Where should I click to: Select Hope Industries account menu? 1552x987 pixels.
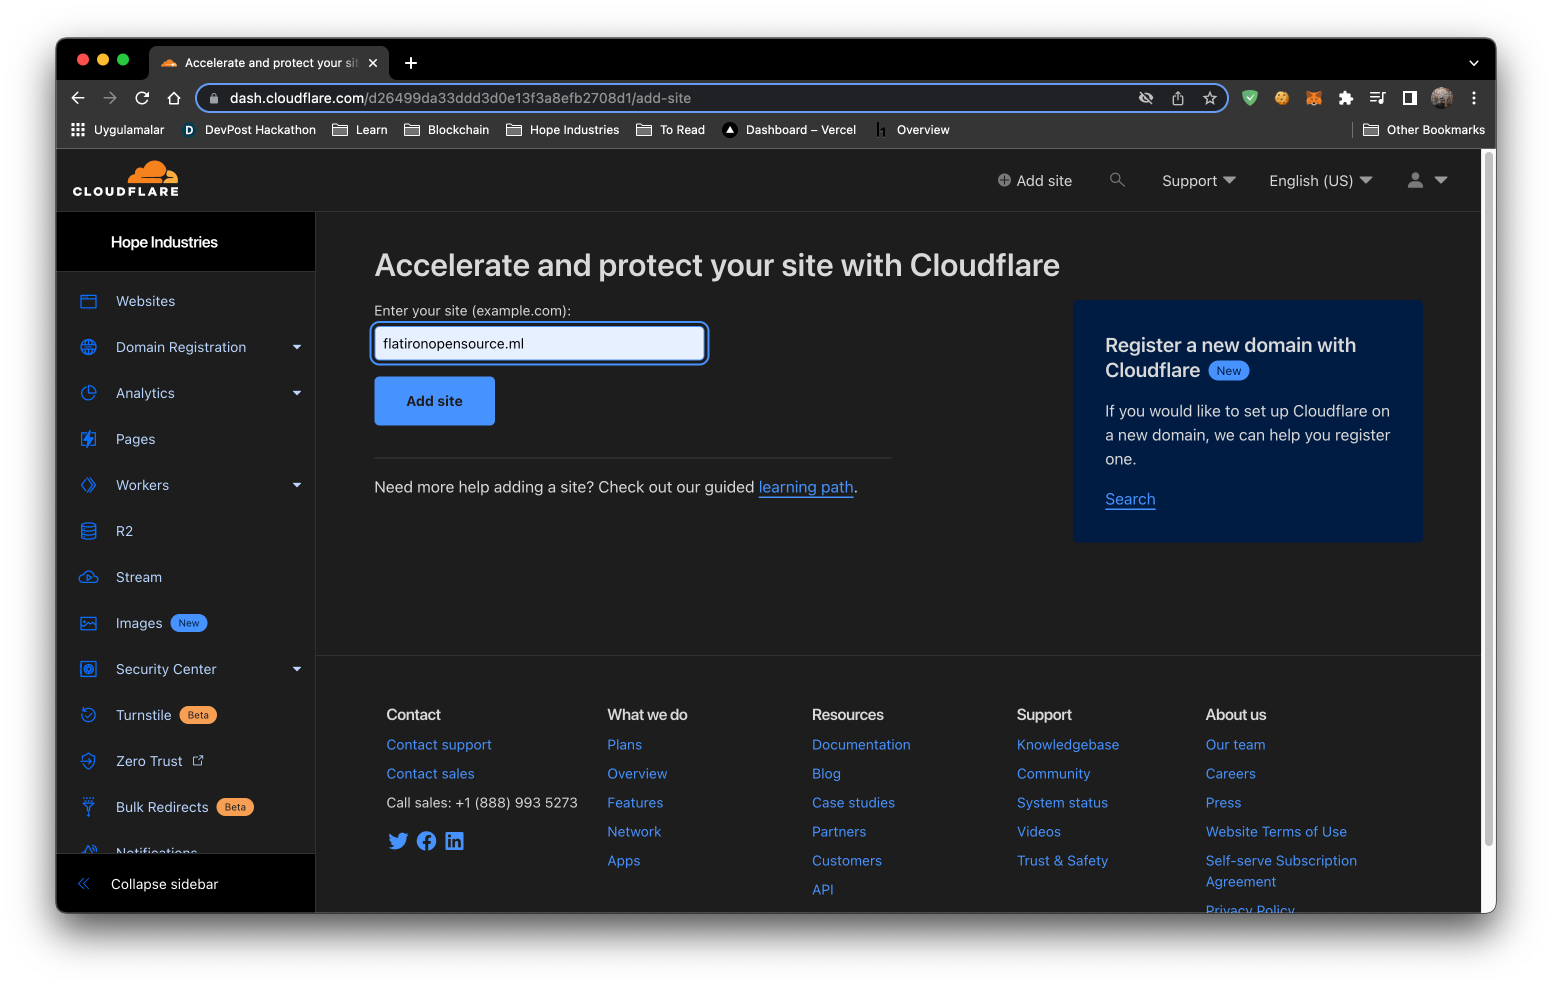tap(165, 241)
